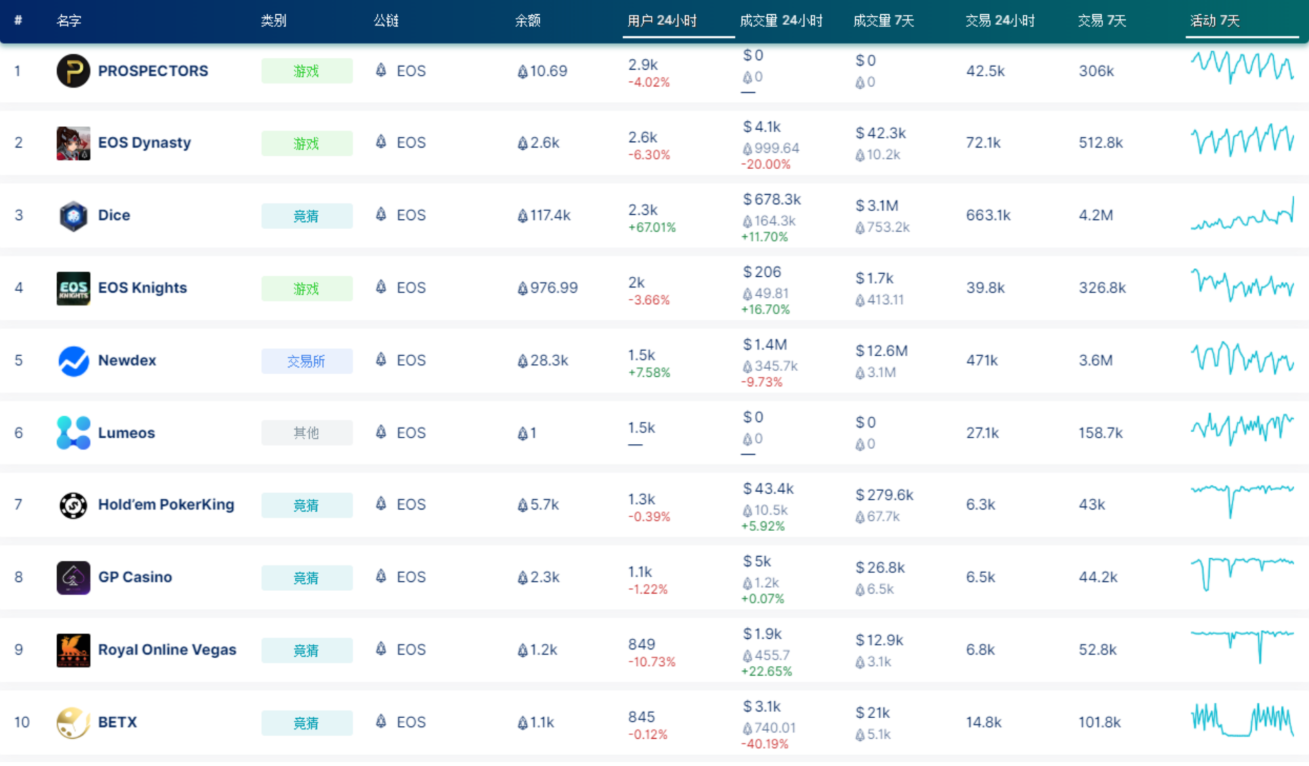Click the GP Casino logo
This screenshot has height=766, width=1309.
(73, 577)
